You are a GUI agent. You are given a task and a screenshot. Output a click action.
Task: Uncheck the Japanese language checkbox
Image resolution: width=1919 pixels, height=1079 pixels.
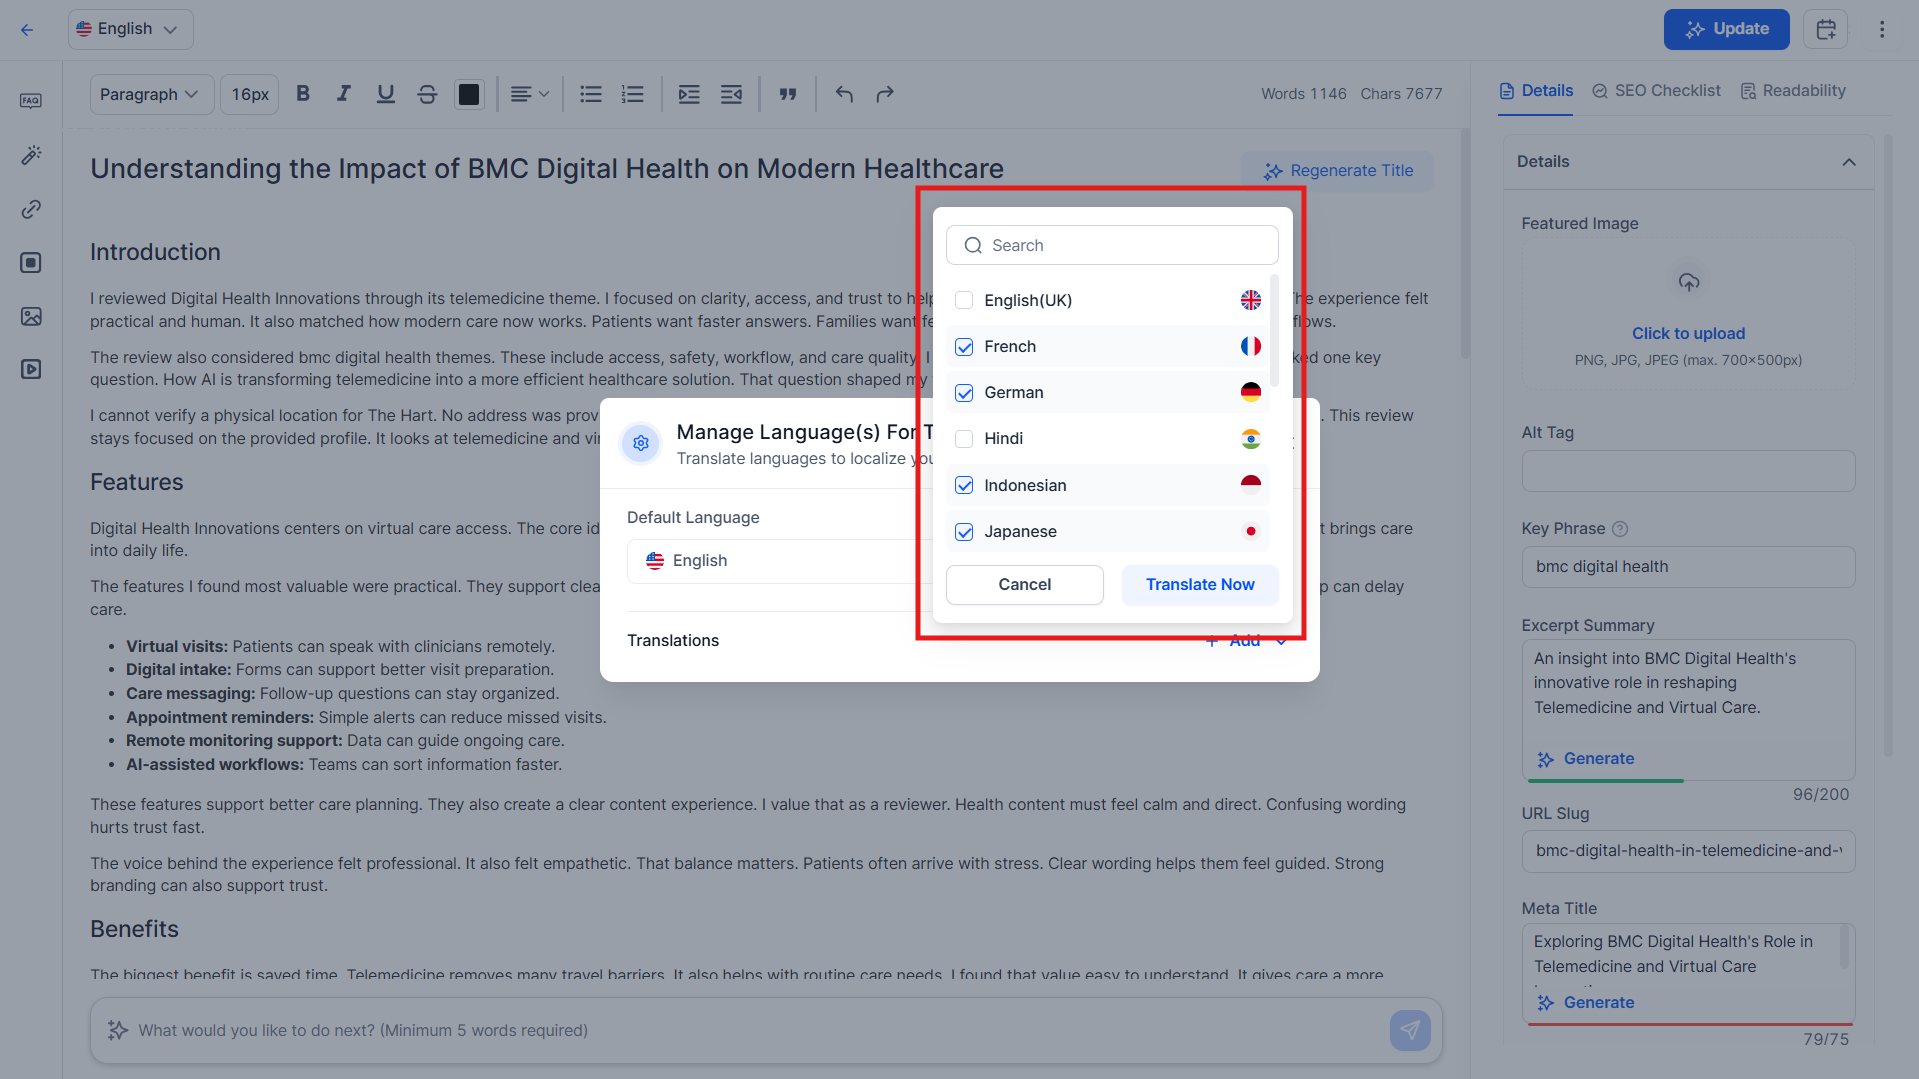[x=964, y=532]
